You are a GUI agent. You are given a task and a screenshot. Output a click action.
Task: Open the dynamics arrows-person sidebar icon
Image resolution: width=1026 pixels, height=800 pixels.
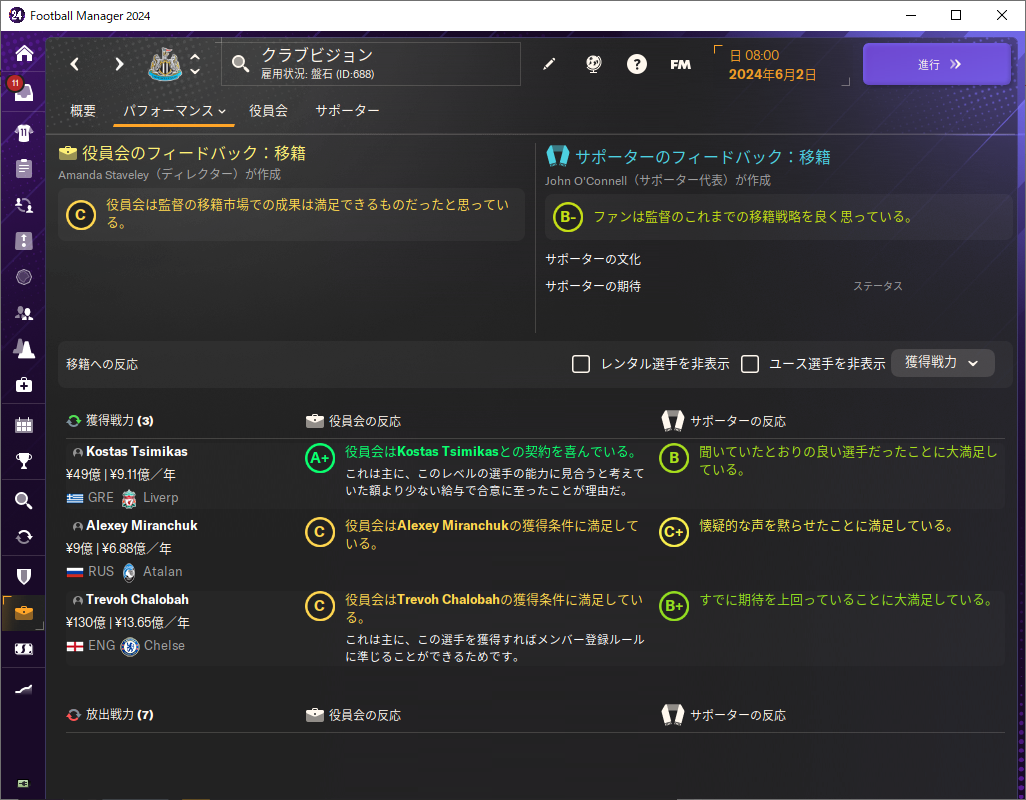tap(24, 205)
